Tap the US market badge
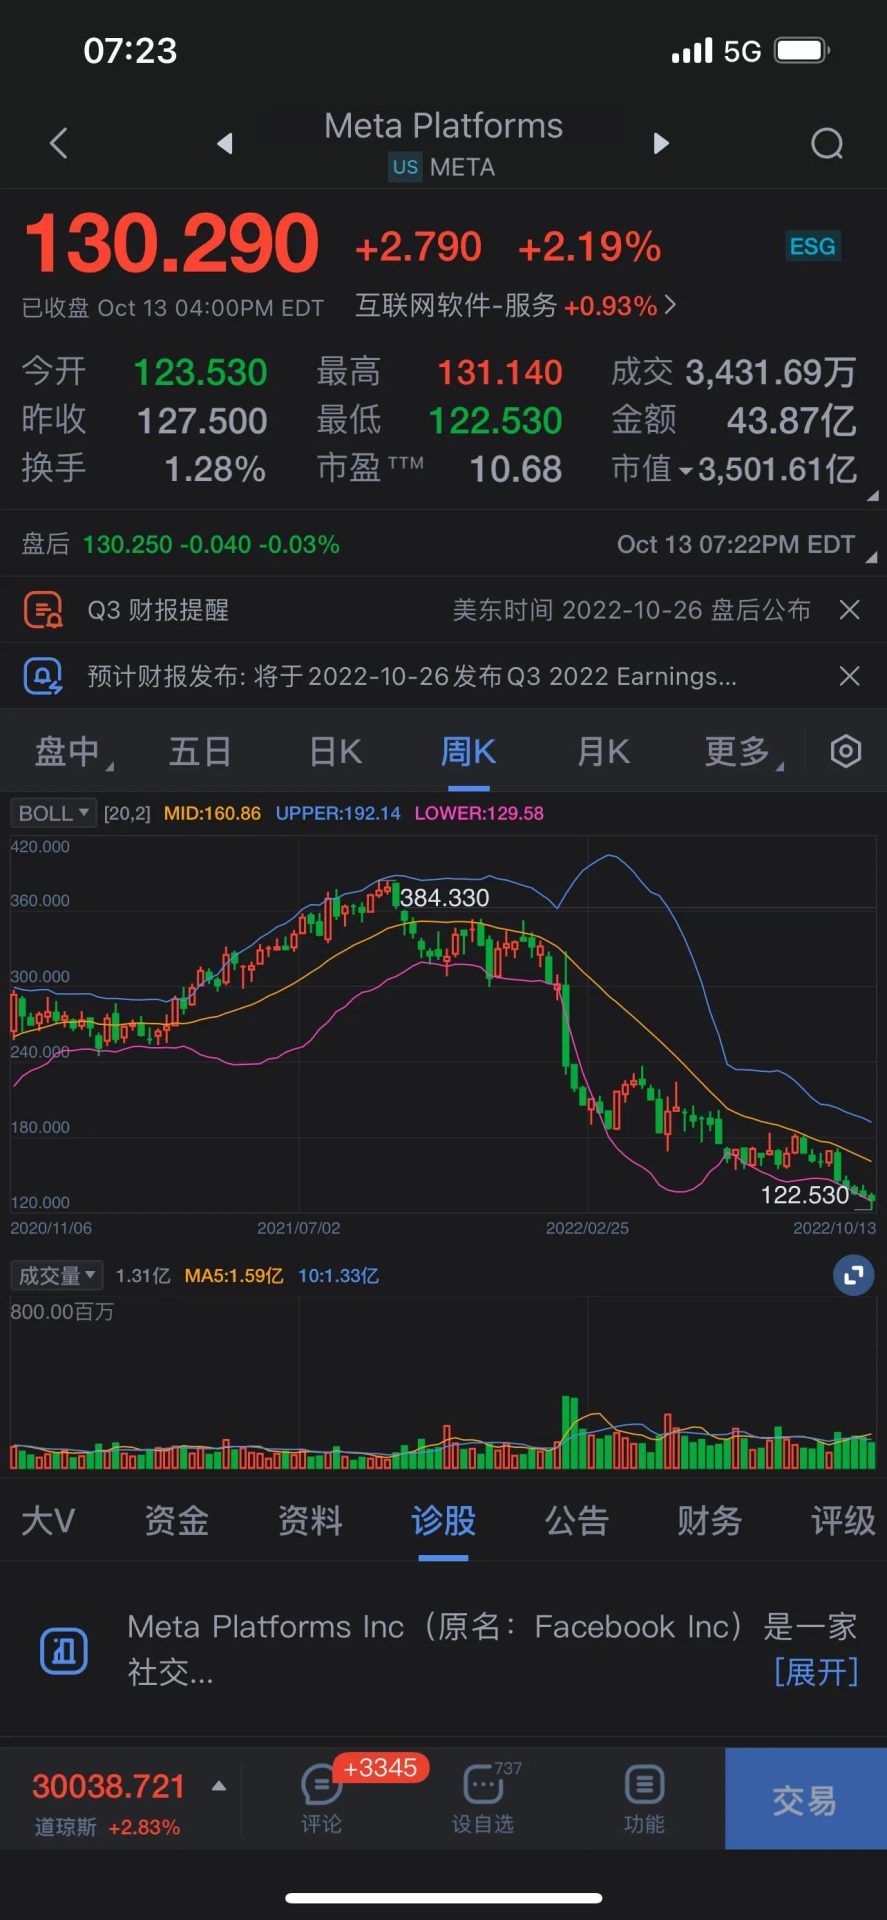Viewport: 887px width, 1920px height. [405, 167]
